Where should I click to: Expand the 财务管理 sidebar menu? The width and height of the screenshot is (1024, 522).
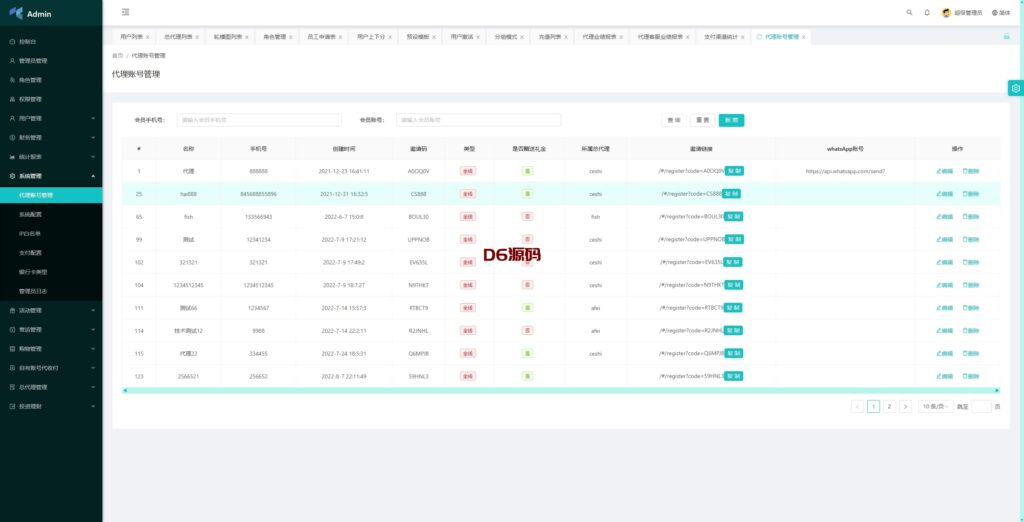(x=51, y=138)
